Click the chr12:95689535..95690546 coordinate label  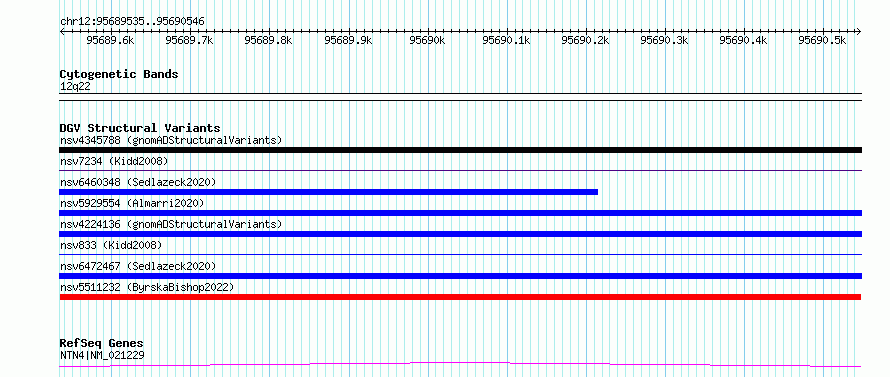pos(132,22)
